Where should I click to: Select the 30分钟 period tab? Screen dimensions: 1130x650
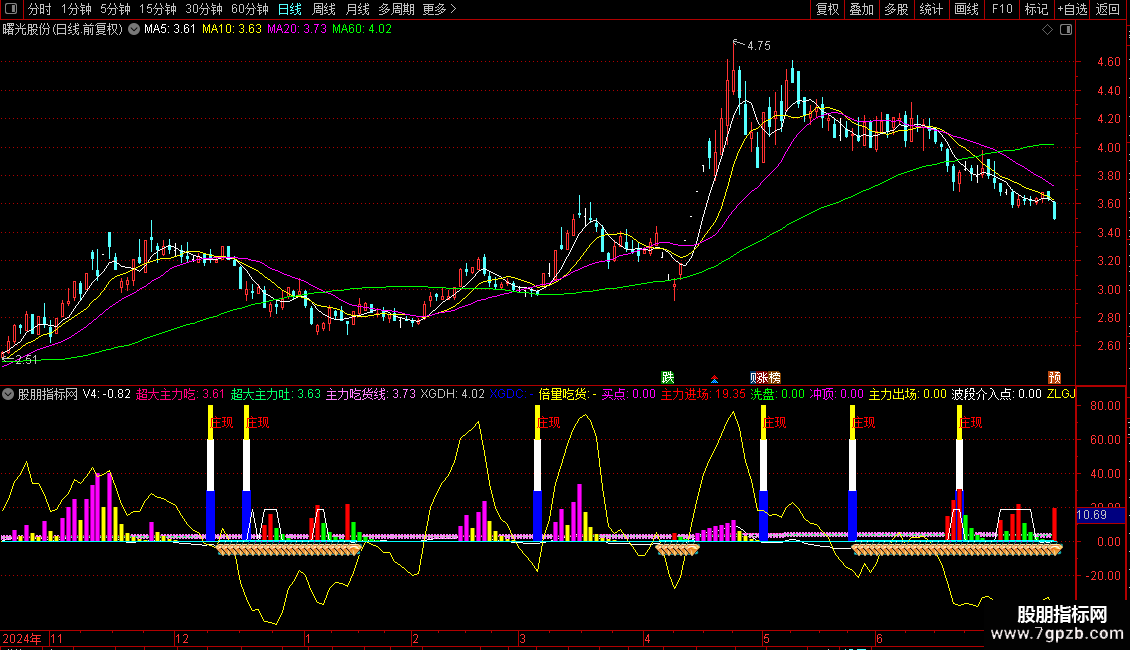click(x=204, y=9)
